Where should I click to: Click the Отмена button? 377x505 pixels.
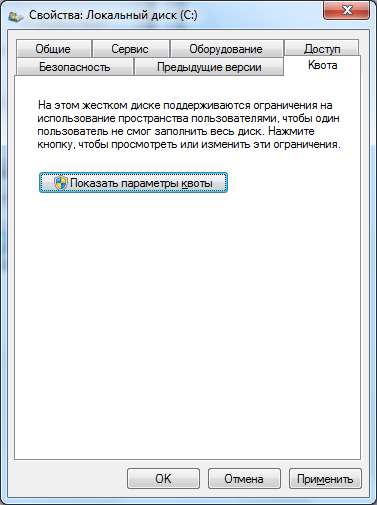pos(244,479)
